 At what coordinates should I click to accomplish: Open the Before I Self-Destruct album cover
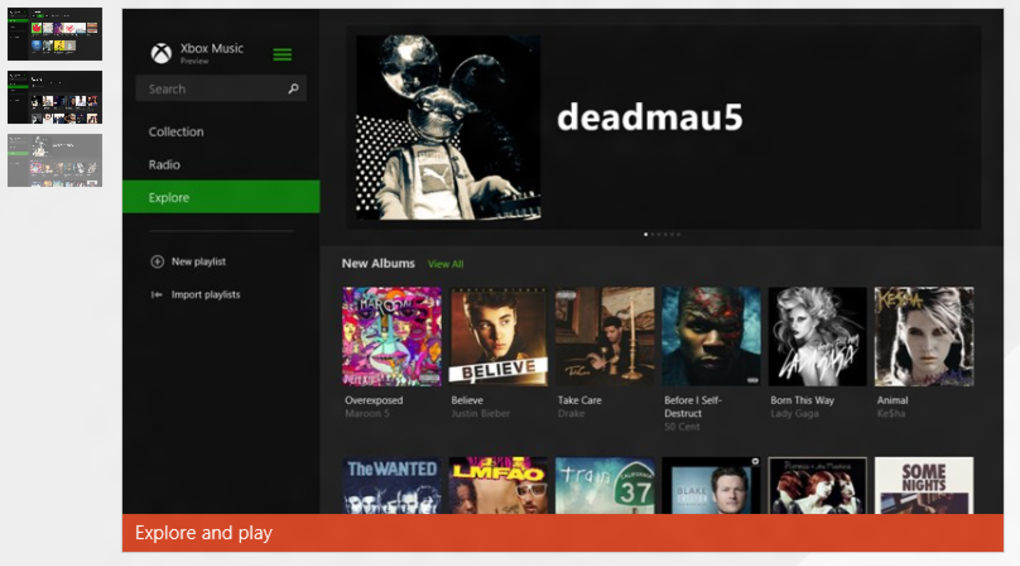coord(711,337)
